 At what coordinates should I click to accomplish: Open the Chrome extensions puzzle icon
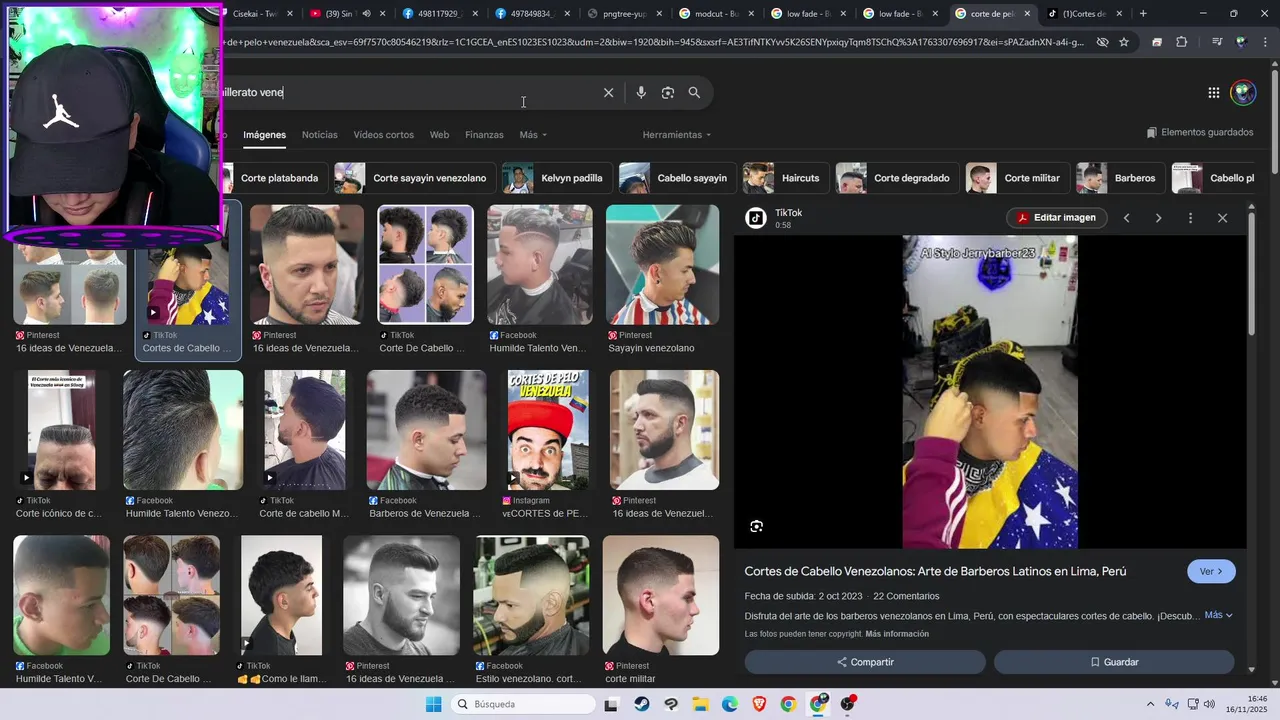[1182, 42]
